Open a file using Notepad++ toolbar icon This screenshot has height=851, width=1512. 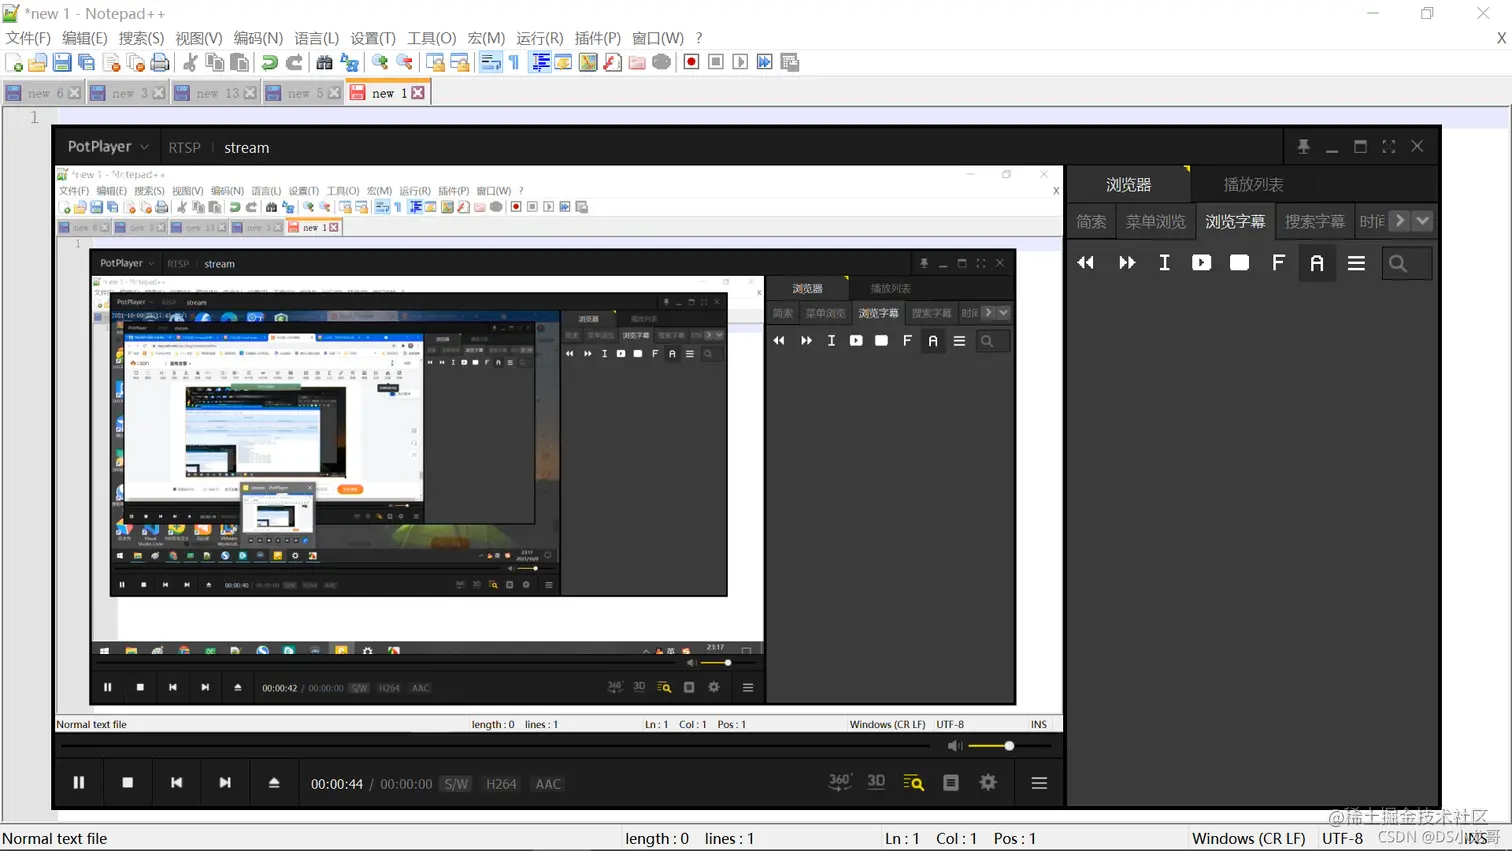click(x=38, y=62)
